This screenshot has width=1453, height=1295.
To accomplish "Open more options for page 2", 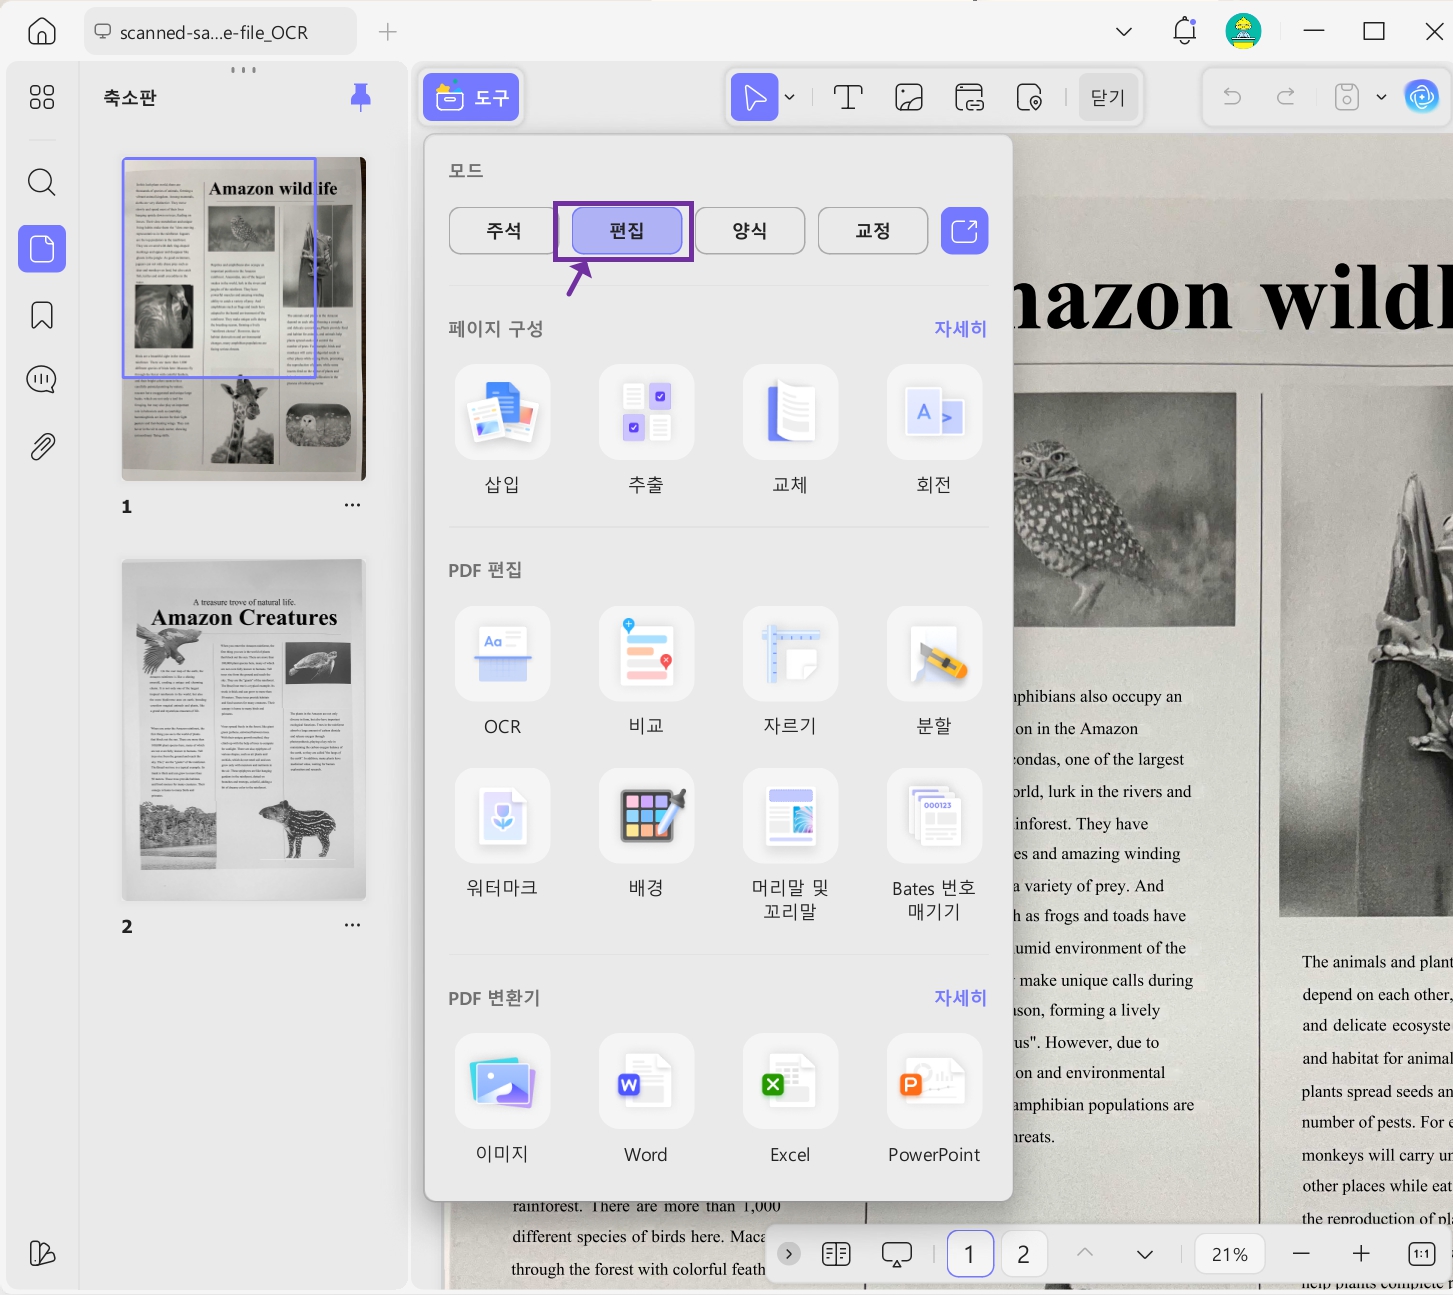I will (352, 925).
